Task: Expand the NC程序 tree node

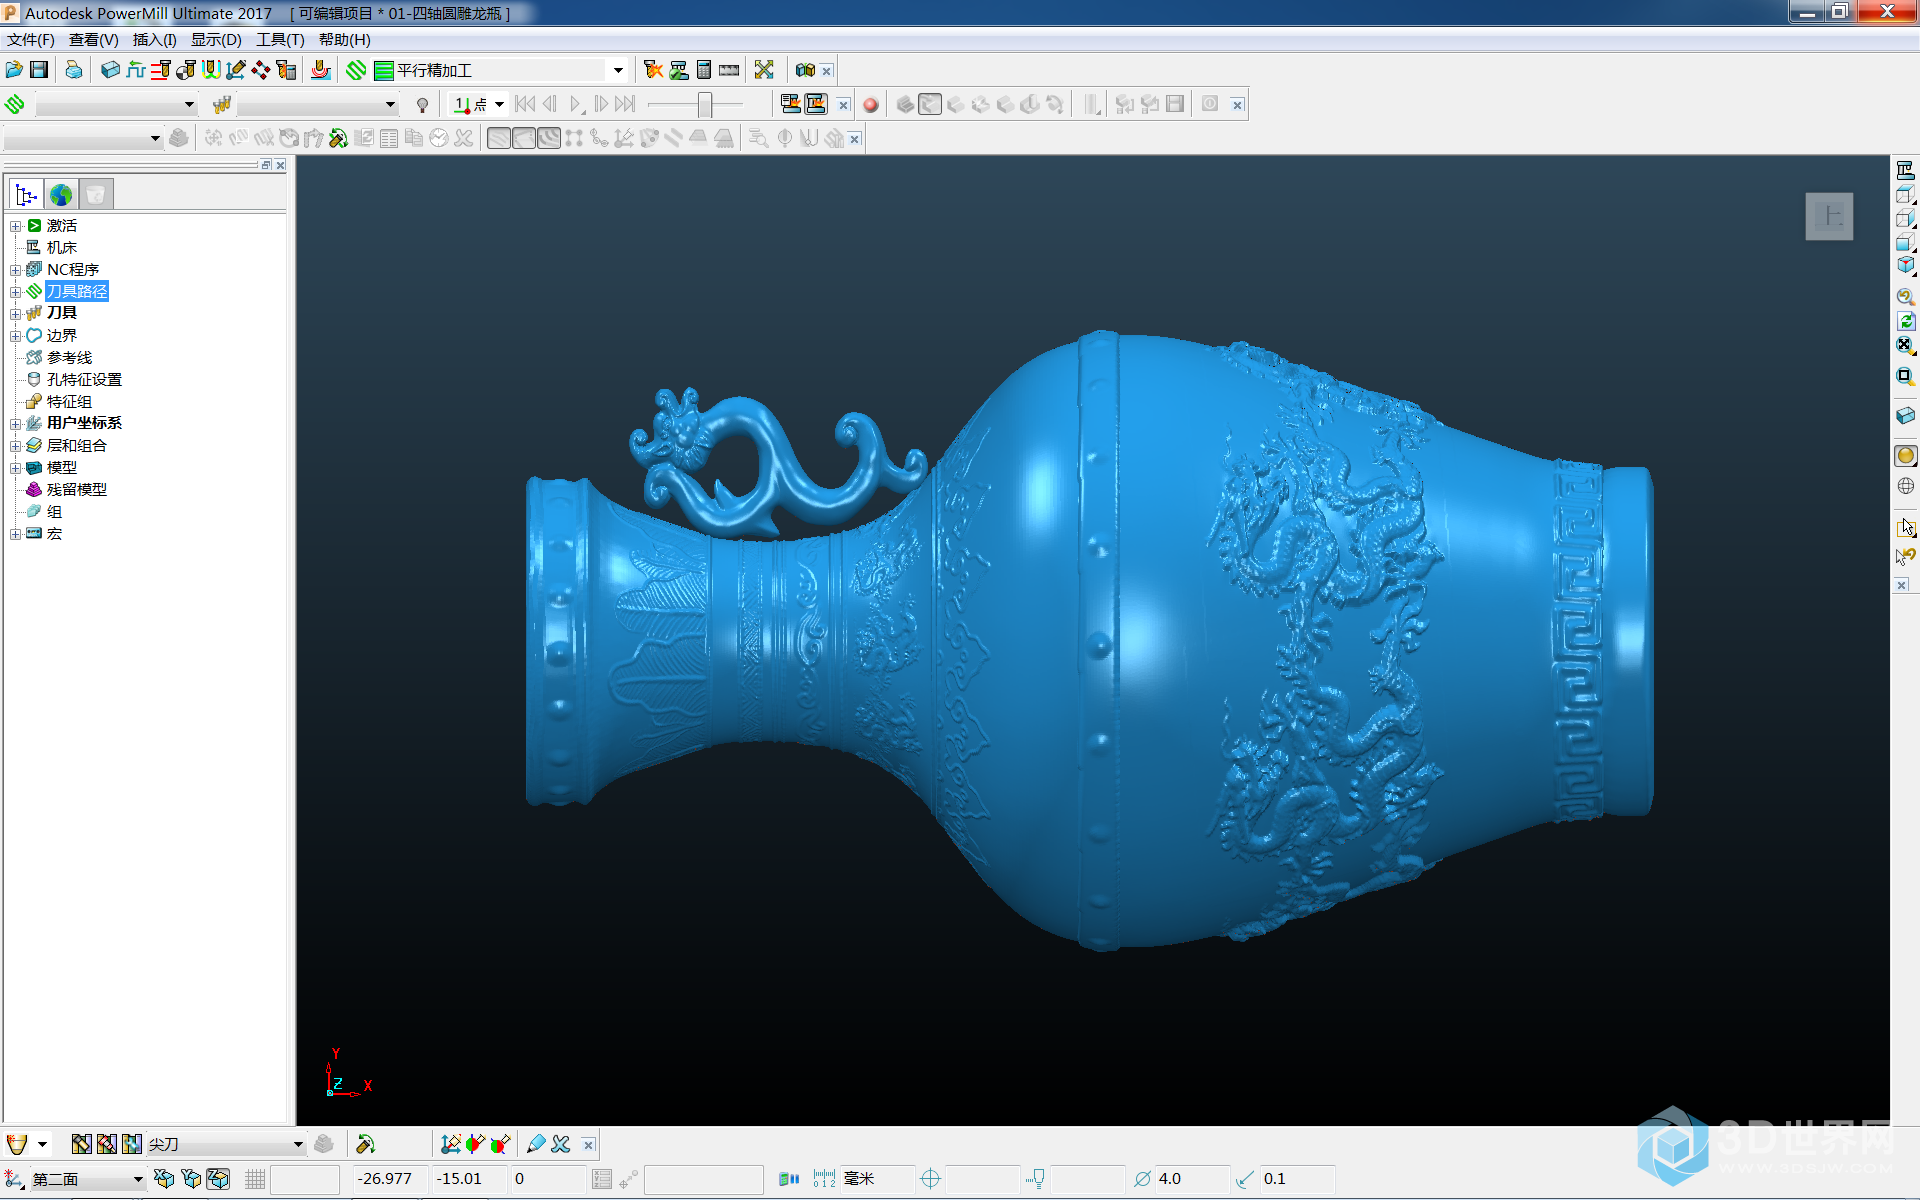Action: (x=16, y=270)
